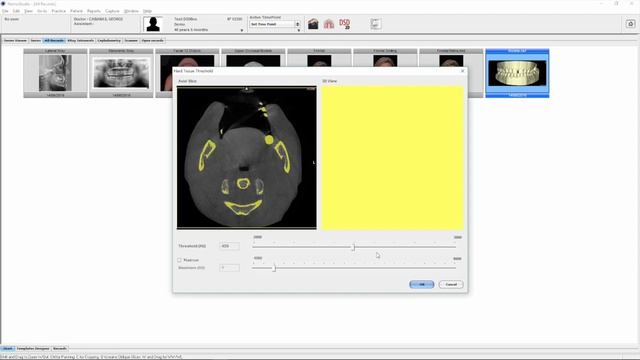This screenshot has height=360, width=640.
Task: Open the Edit menu
Action: (x=16, y=11)
